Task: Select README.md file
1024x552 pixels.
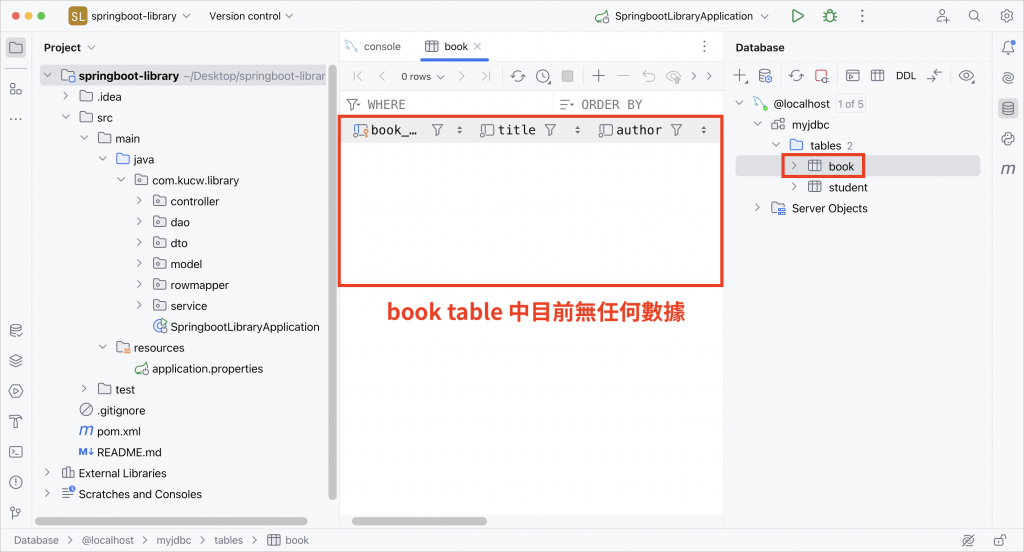Action: tap(120, 452)
